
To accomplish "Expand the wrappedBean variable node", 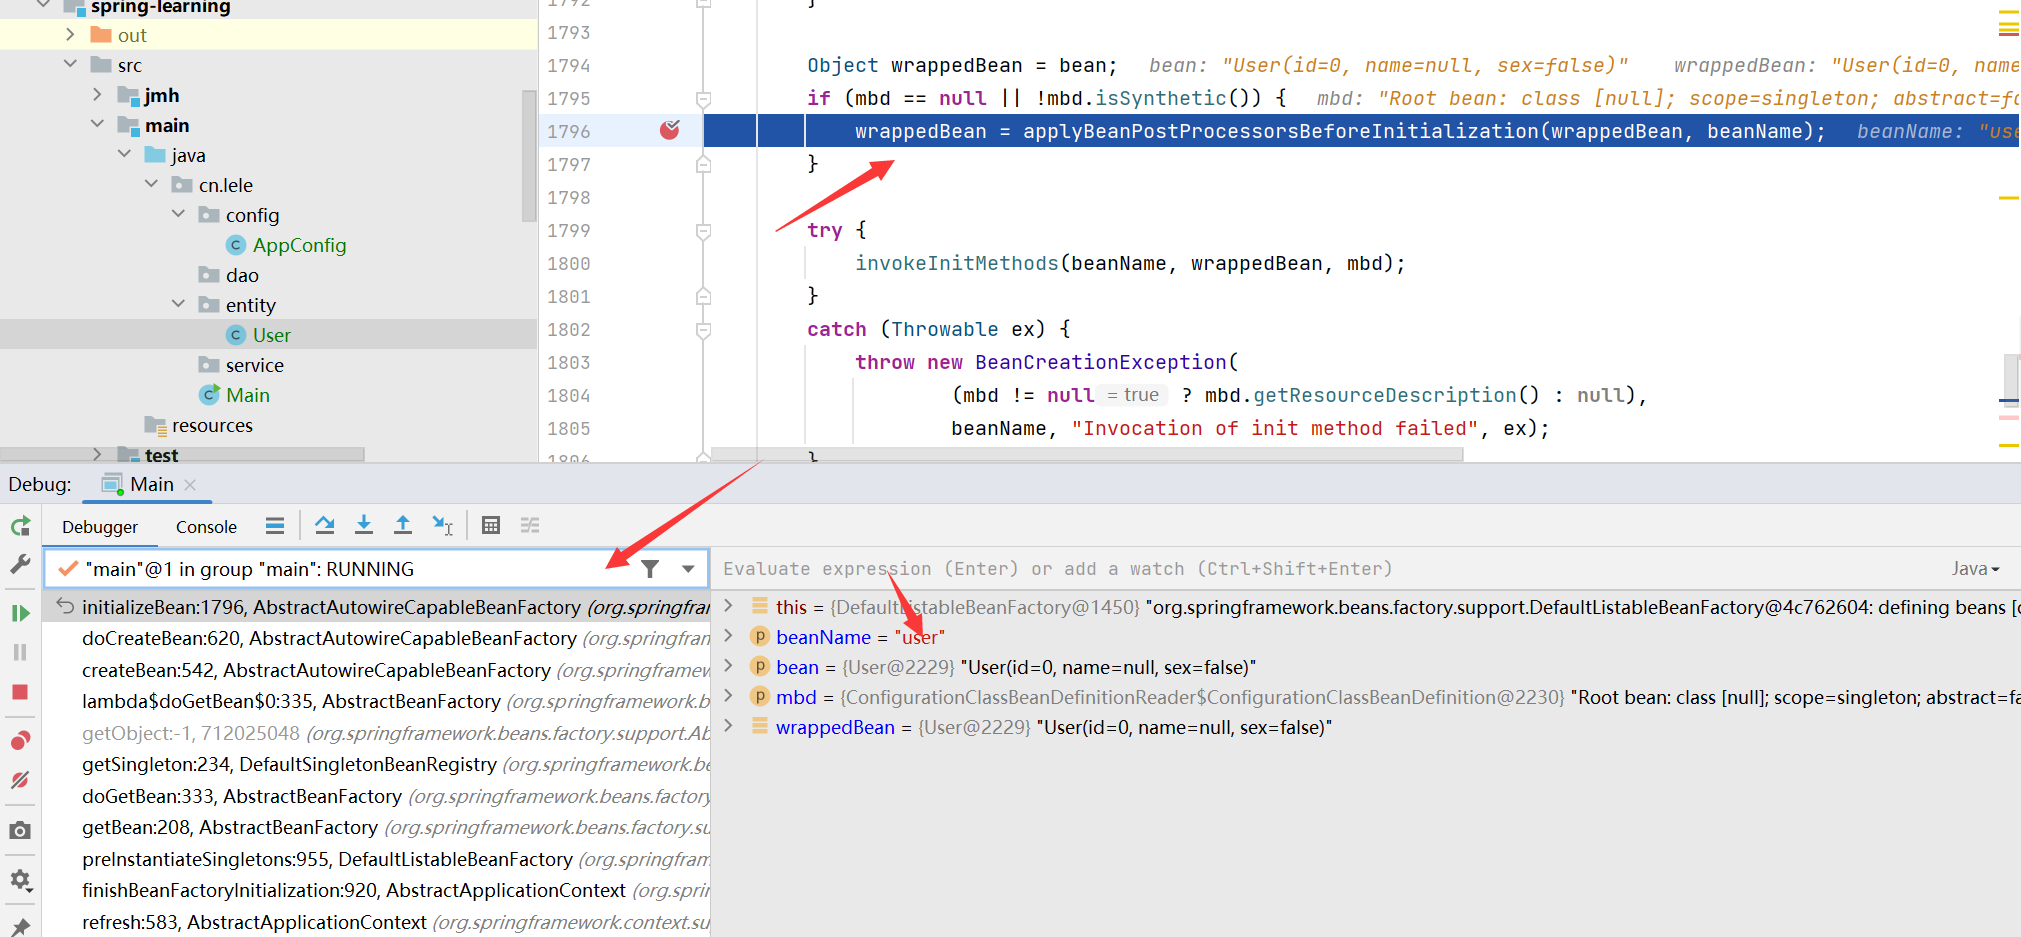I will 729,726.
